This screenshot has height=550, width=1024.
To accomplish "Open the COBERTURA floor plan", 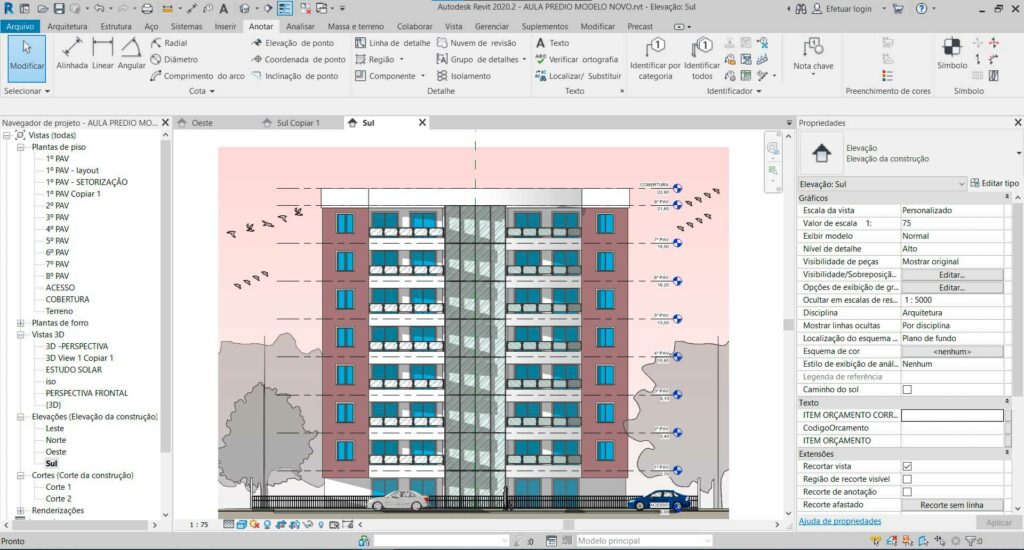I will (x=67, y=299).
